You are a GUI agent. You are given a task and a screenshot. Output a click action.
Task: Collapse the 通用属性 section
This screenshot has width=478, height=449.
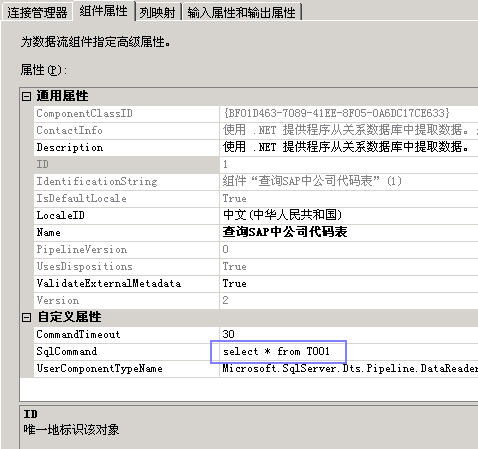[x=26, y=97]
